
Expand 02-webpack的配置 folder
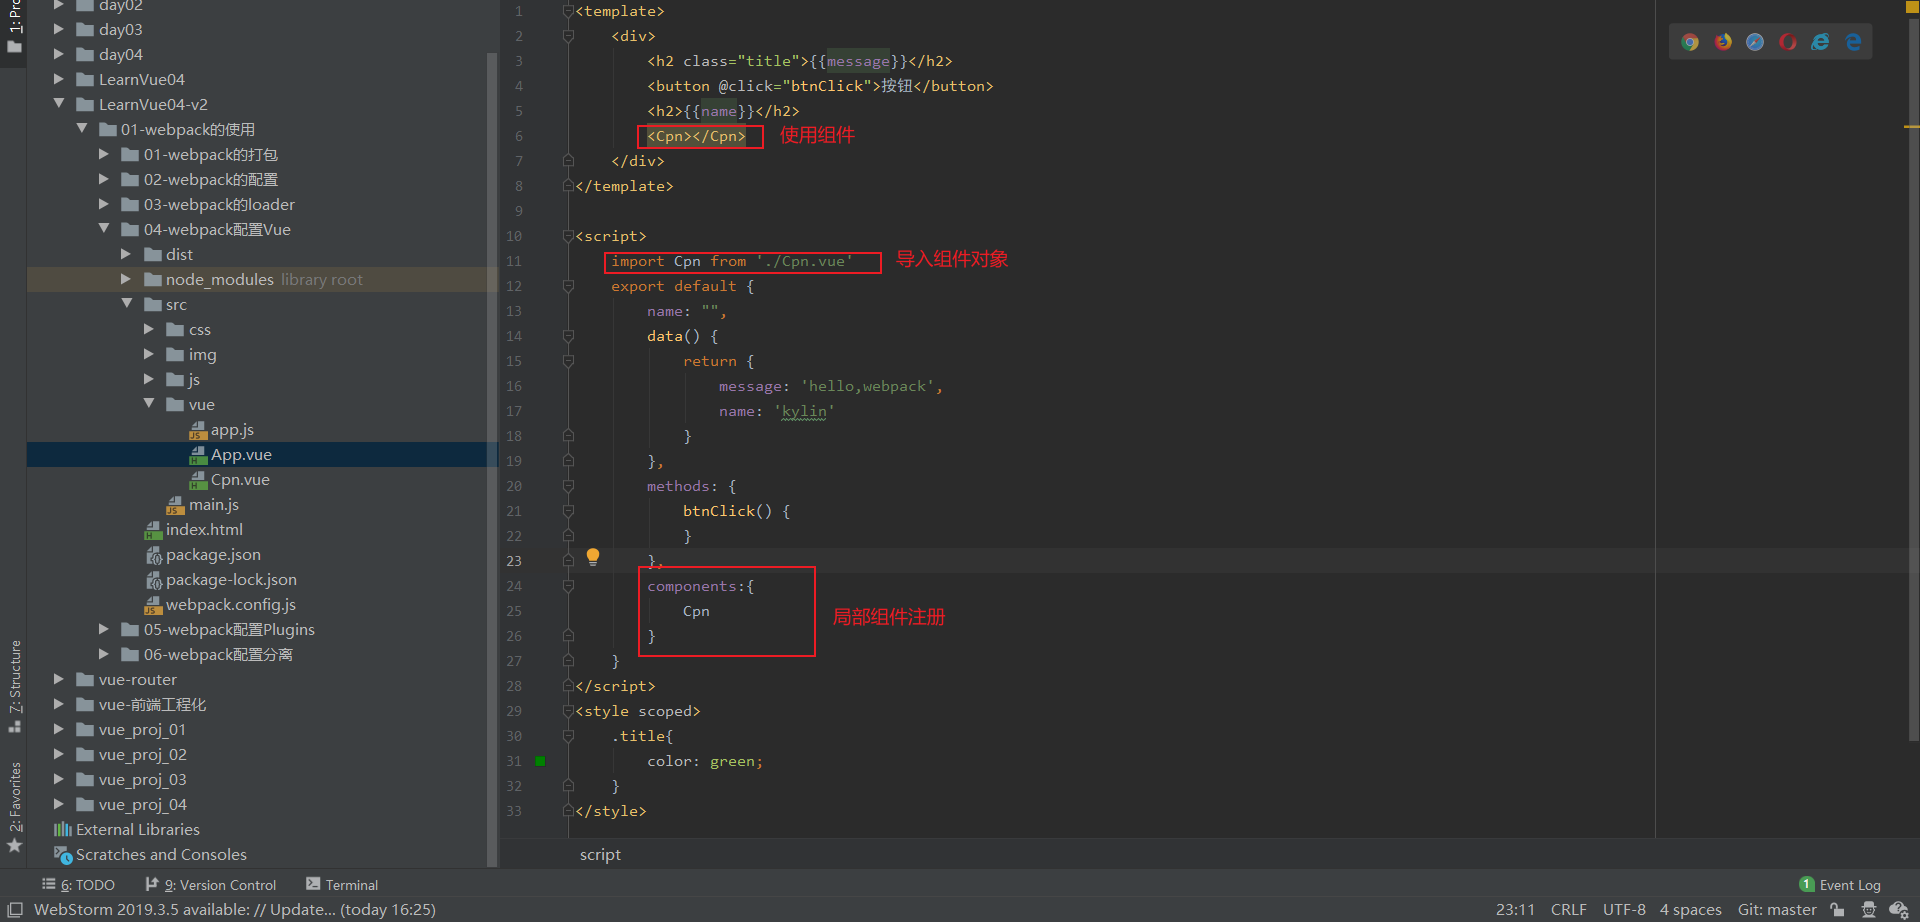[104, 179]
